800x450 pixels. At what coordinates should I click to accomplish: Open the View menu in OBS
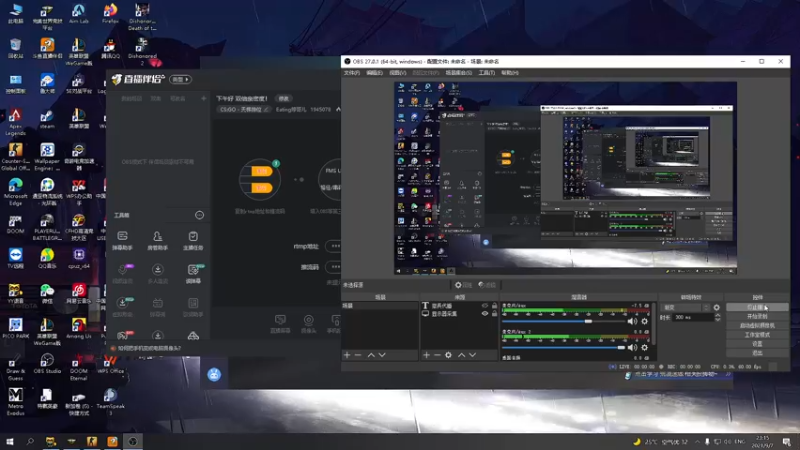(x=397, y=73)
